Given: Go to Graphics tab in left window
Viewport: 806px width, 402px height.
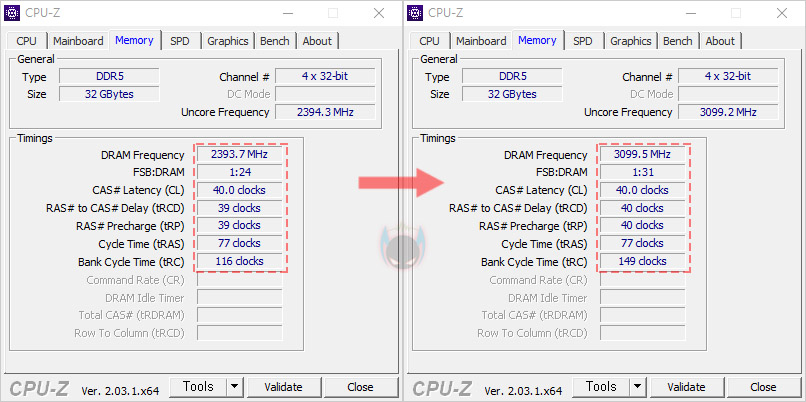Looking at the screenshot, I should (x=228, y=41).
